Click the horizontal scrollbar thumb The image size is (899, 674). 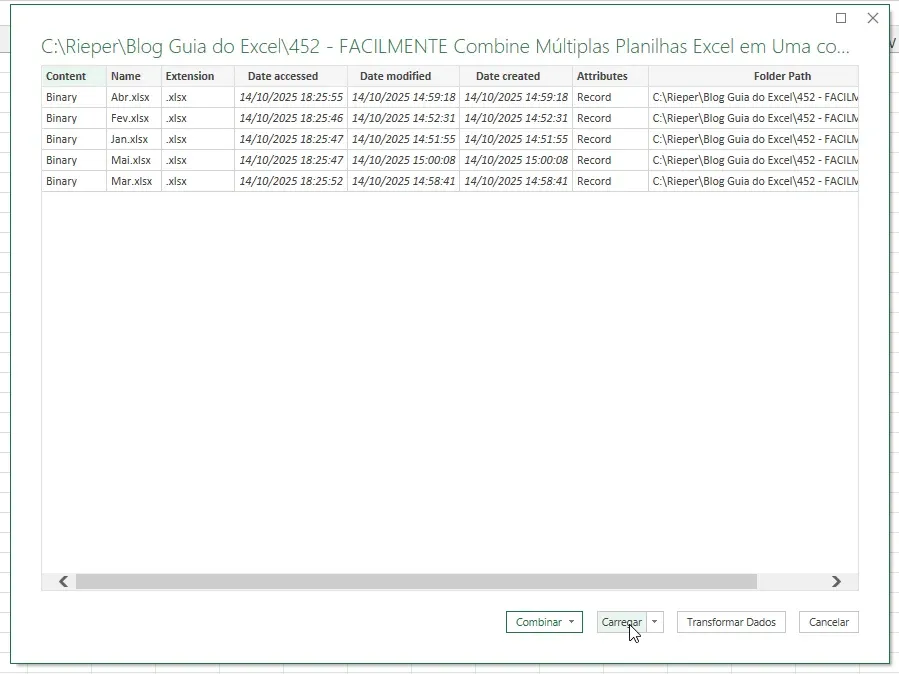pyautogui.click(x=416, y=582)
